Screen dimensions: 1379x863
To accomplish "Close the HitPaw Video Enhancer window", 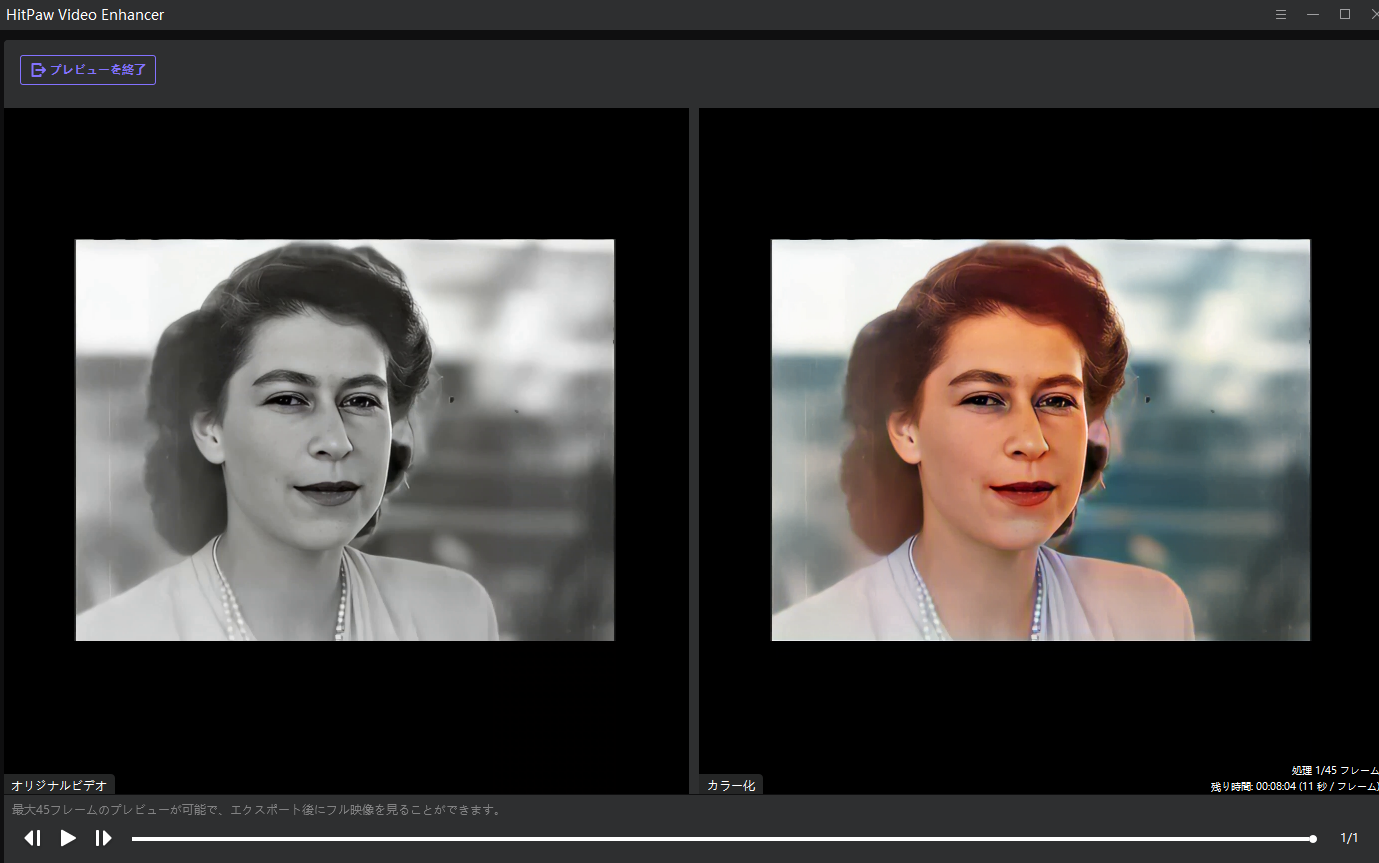I will 1374,14.
